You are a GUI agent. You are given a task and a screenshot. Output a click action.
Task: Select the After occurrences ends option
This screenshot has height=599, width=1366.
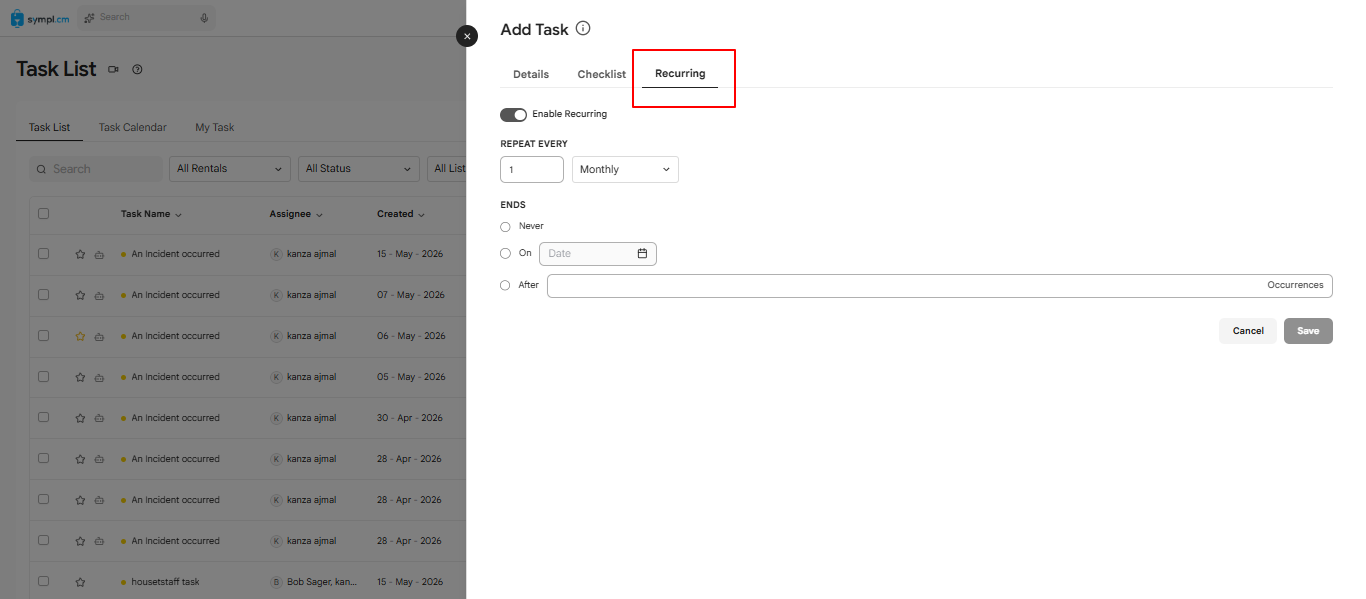(x=505, y=286)
